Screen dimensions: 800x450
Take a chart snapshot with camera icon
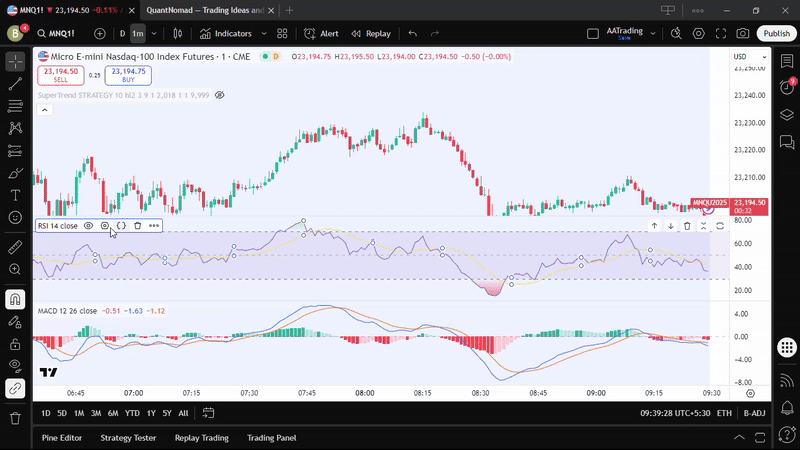tap(743, 34)
